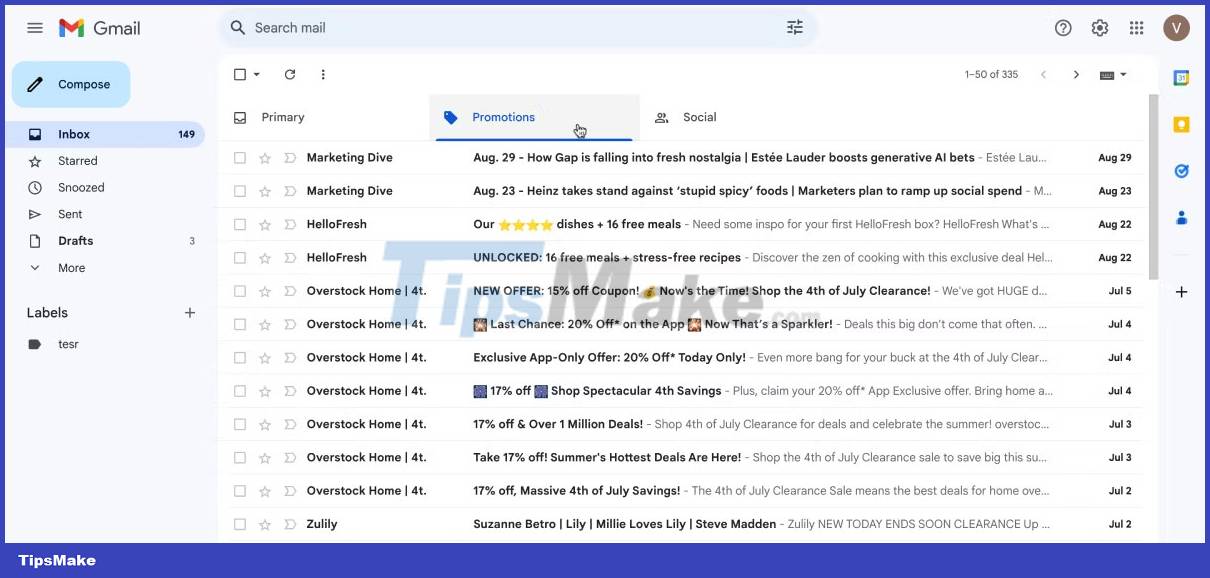1210x578 pixels.
Task: Click the Compose button
Action: [x=70, y=84]
